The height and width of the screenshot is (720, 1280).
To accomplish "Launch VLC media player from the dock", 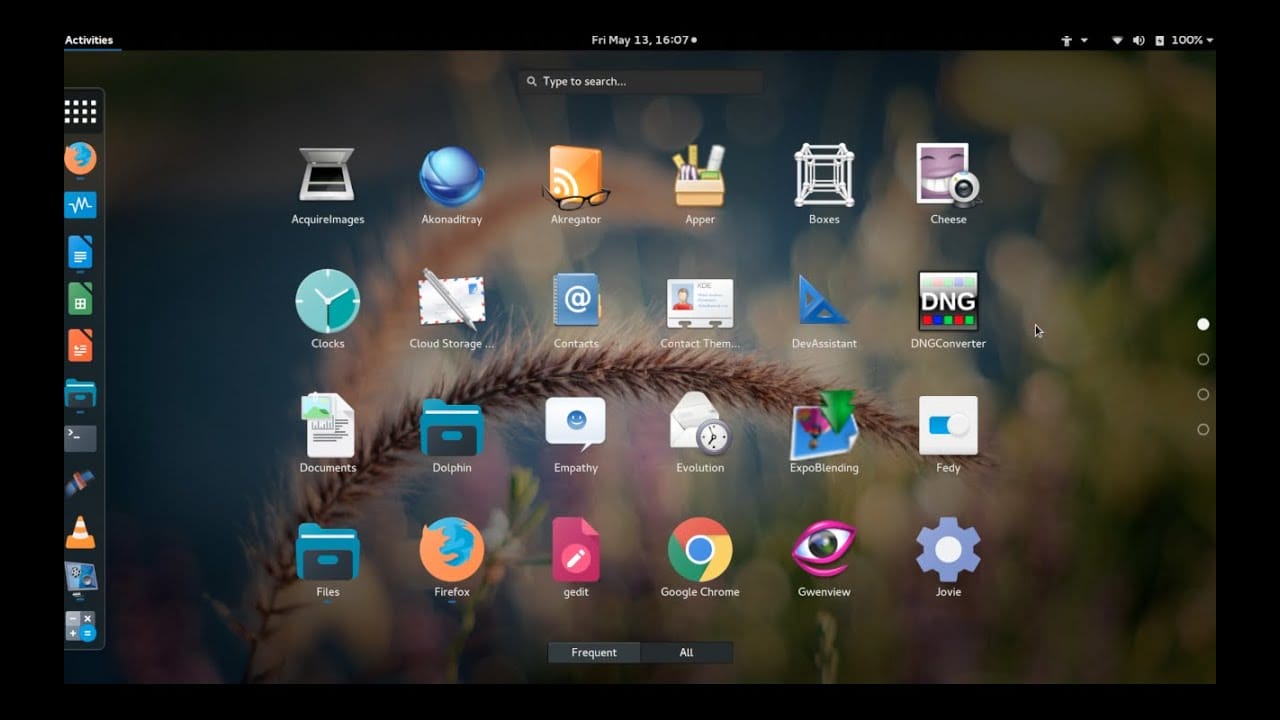I will (81, 532).
